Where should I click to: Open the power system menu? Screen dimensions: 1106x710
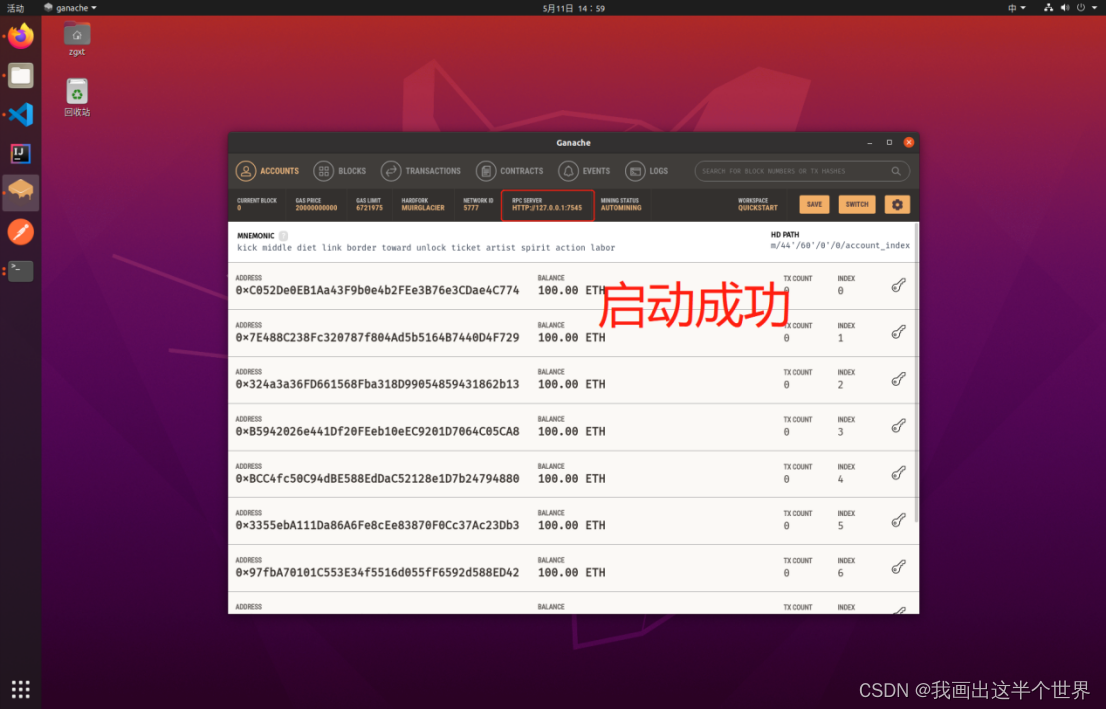coord(1081,8)
